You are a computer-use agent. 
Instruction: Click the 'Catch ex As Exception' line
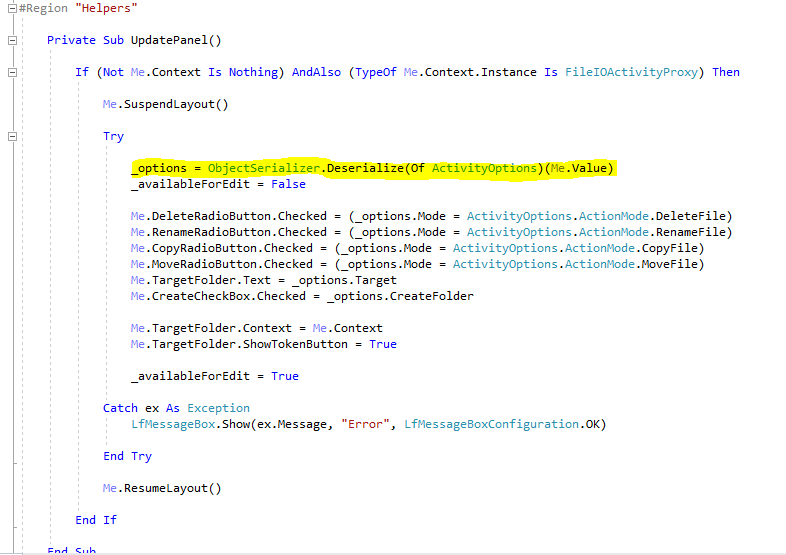(176, 408)
